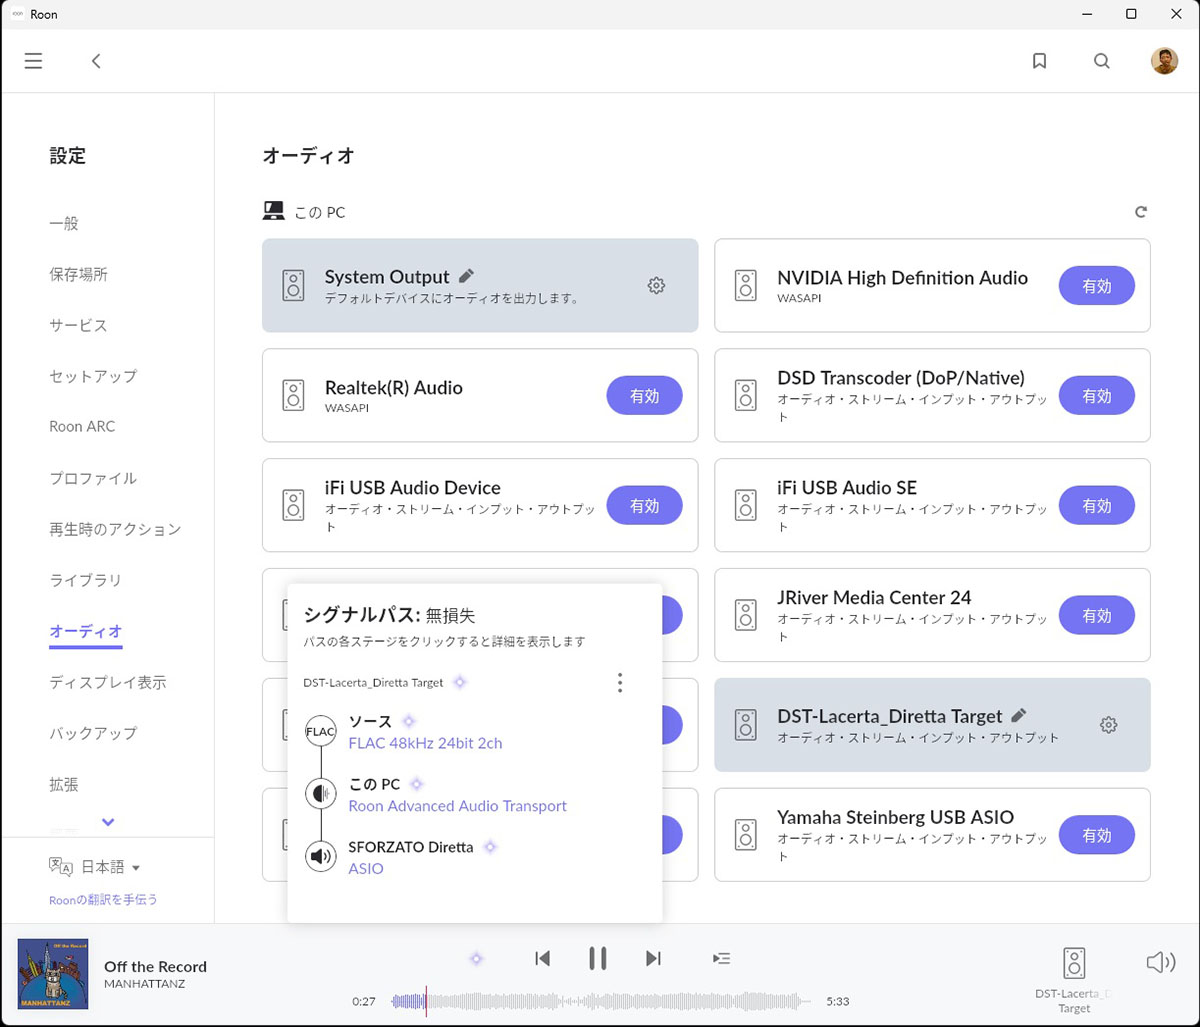
Task: Enable Yamaha Steinberg USB ASIO
Action: pyautogui.click(x=1097, y=835)
